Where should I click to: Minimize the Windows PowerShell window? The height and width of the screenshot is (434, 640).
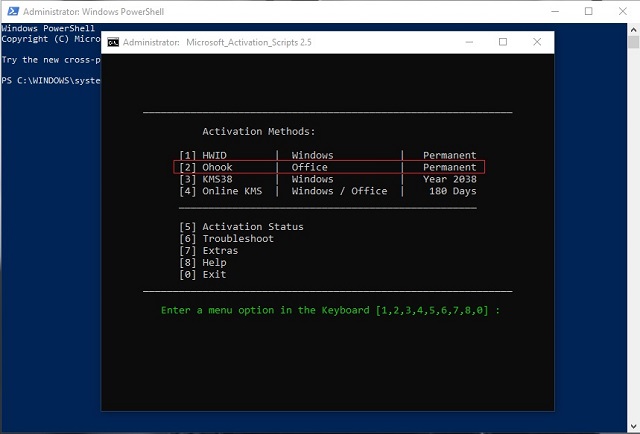click(x=555, y=11)
